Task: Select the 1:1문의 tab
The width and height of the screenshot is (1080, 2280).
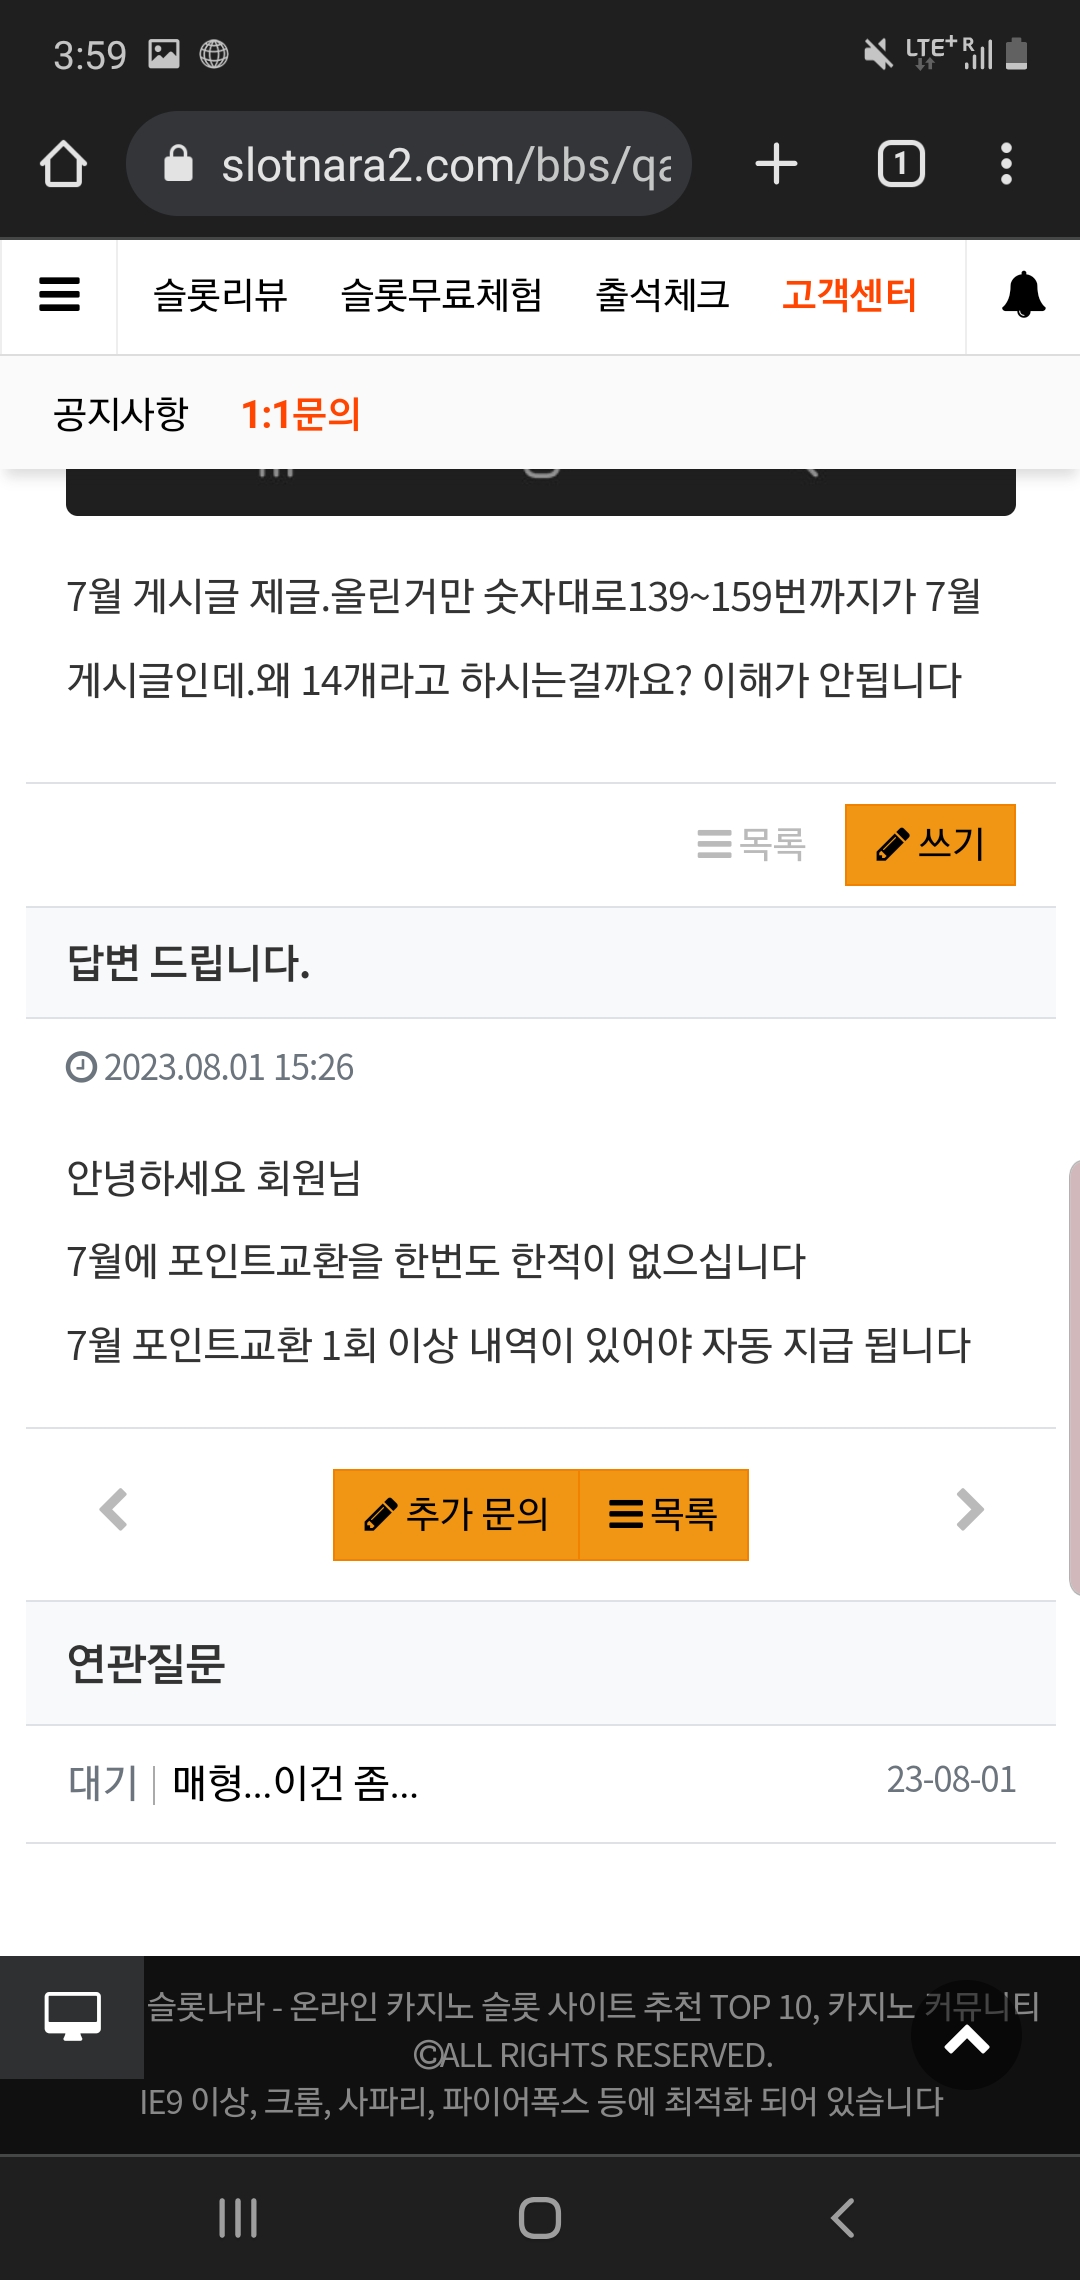Action: (x=301, y=414)
